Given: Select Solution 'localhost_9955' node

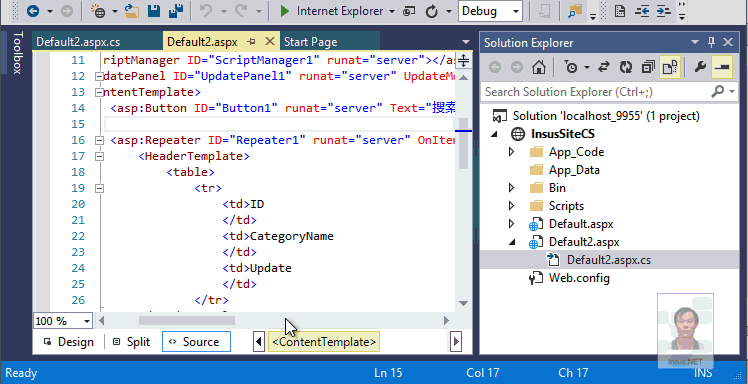Looking at the screenshot, I should pyautogui.click(x=606, y=116).
